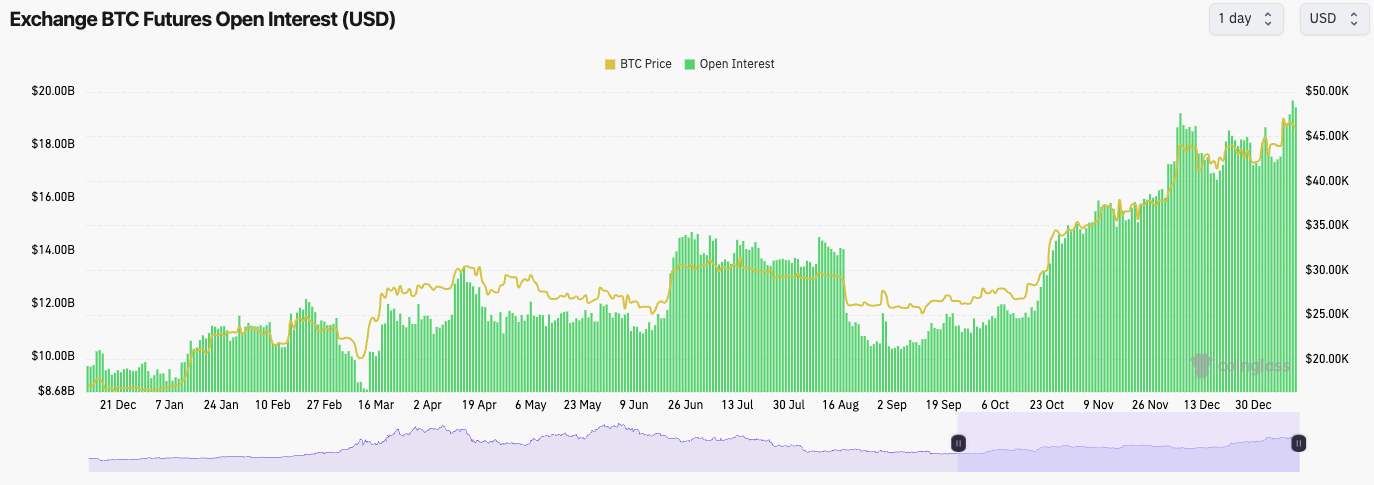
Task: Click the highlighted range in the overview timeline
Action: 1128,455
